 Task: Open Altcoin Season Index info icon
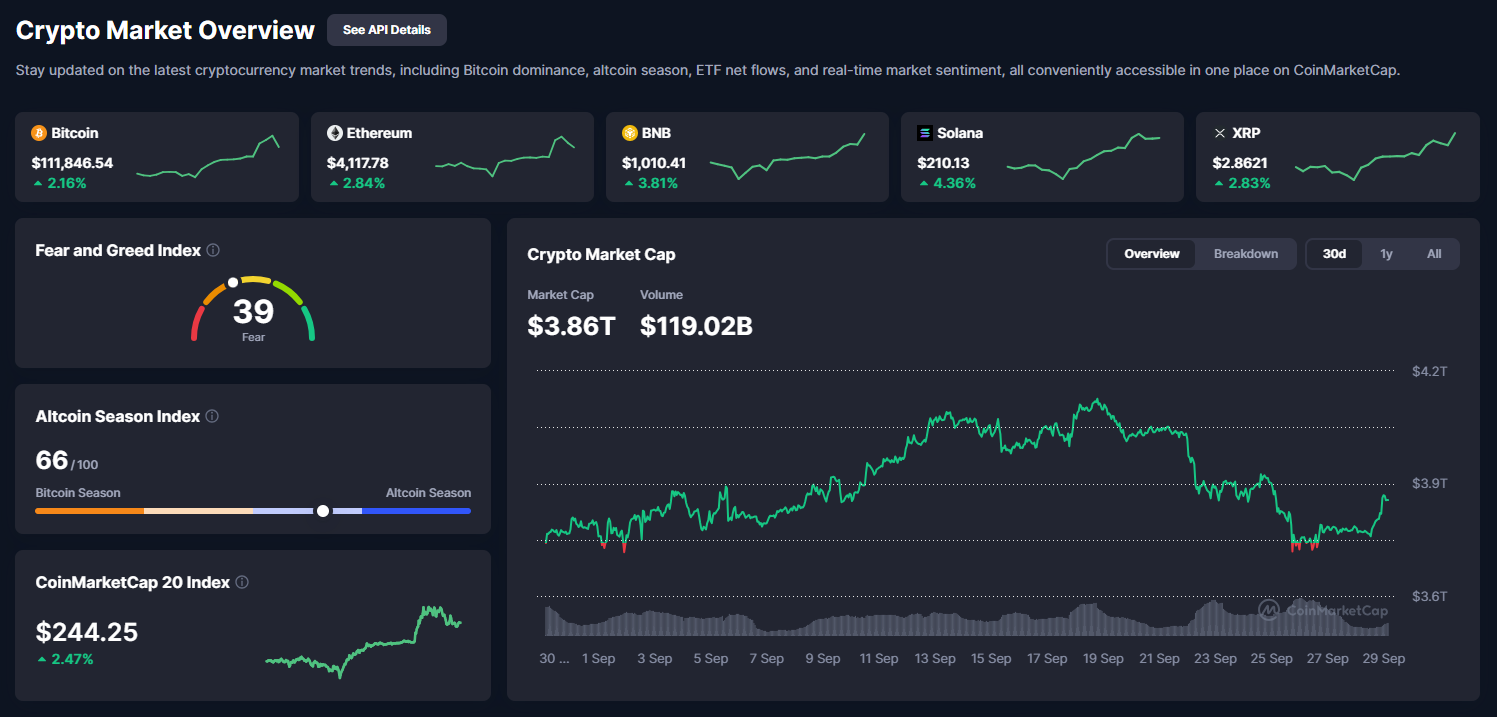point(212,416)
